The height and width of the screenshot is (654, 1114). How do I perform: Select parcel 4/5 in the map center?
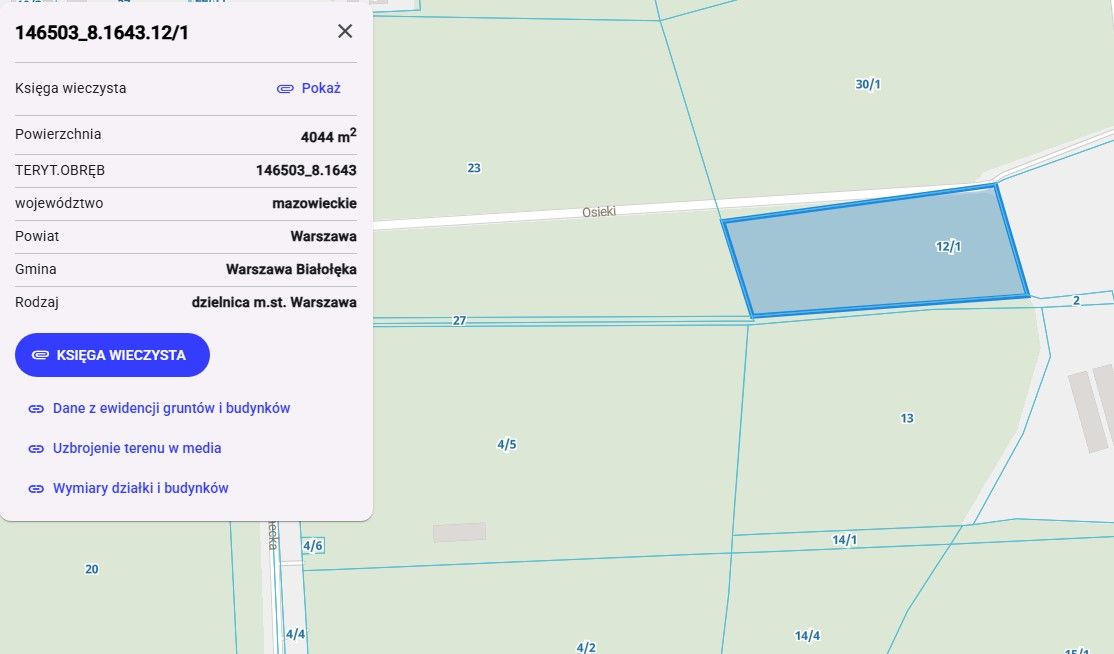506,443
